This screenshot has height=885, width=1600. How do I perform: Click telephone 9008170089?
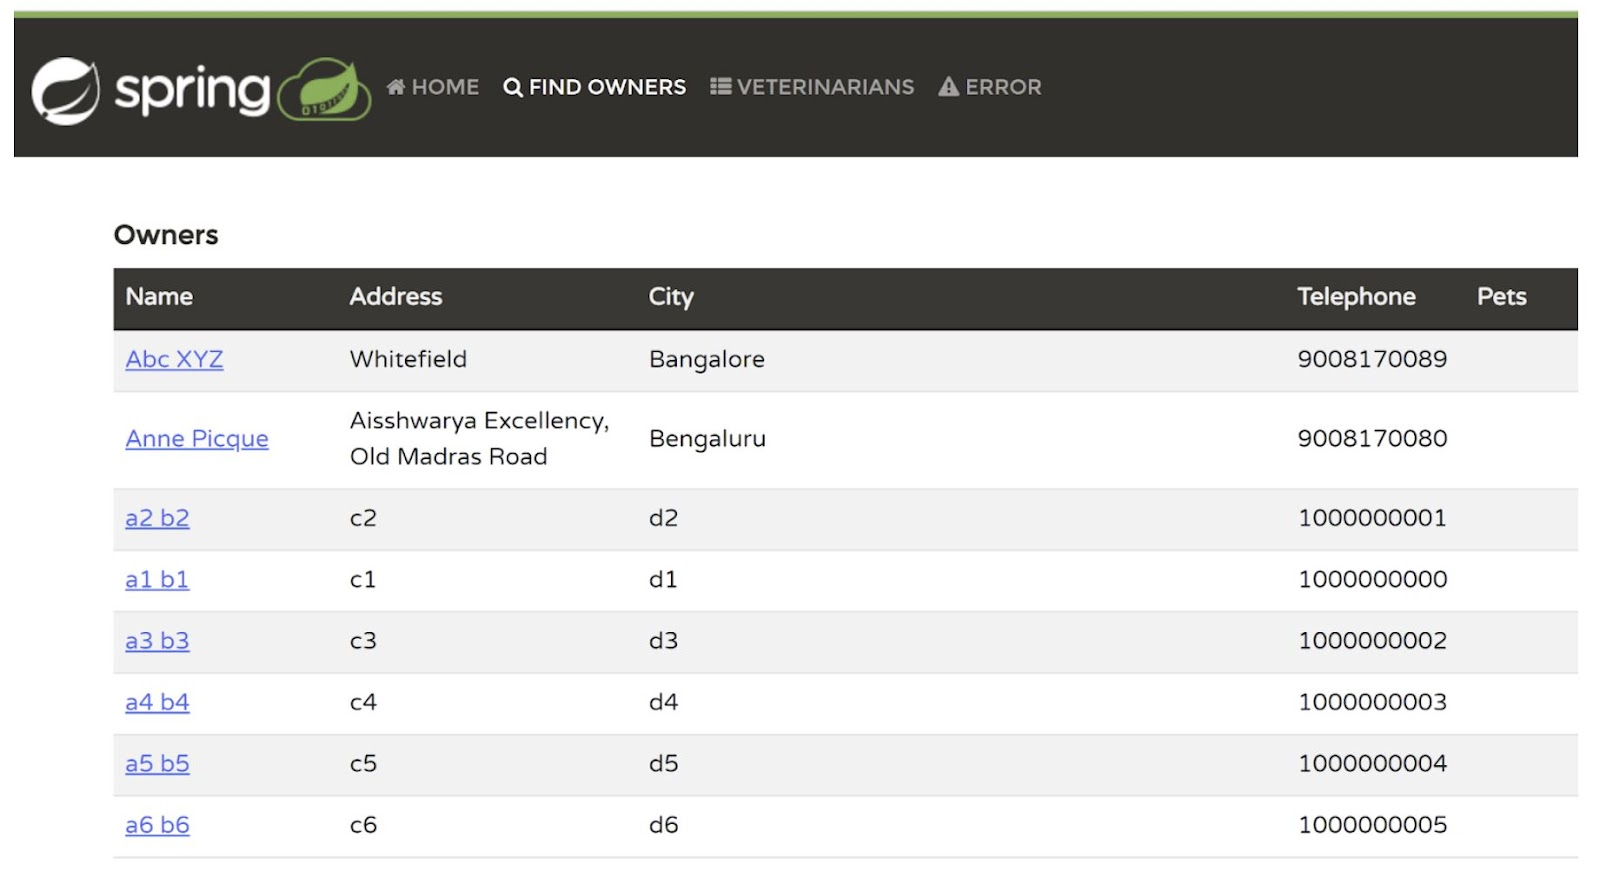[1372, 359]
